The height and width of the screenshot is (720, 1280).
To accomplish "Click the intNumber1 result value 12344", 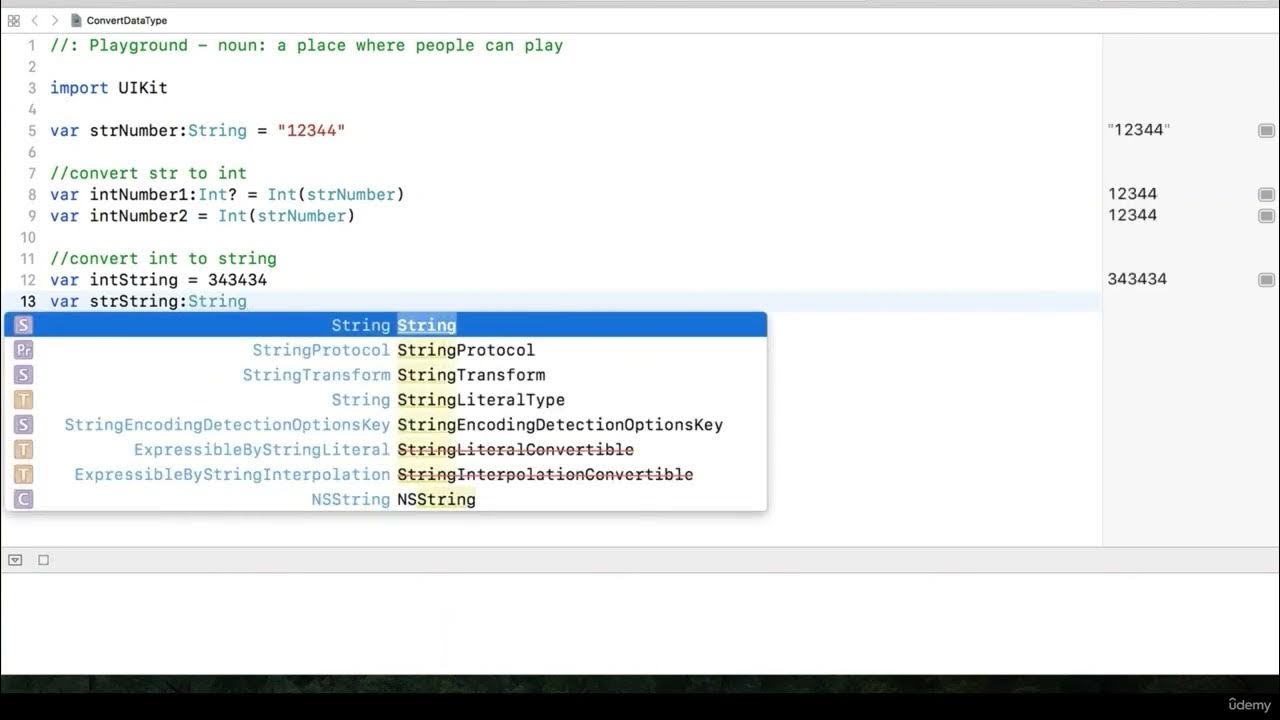I will coord(1132,194).
